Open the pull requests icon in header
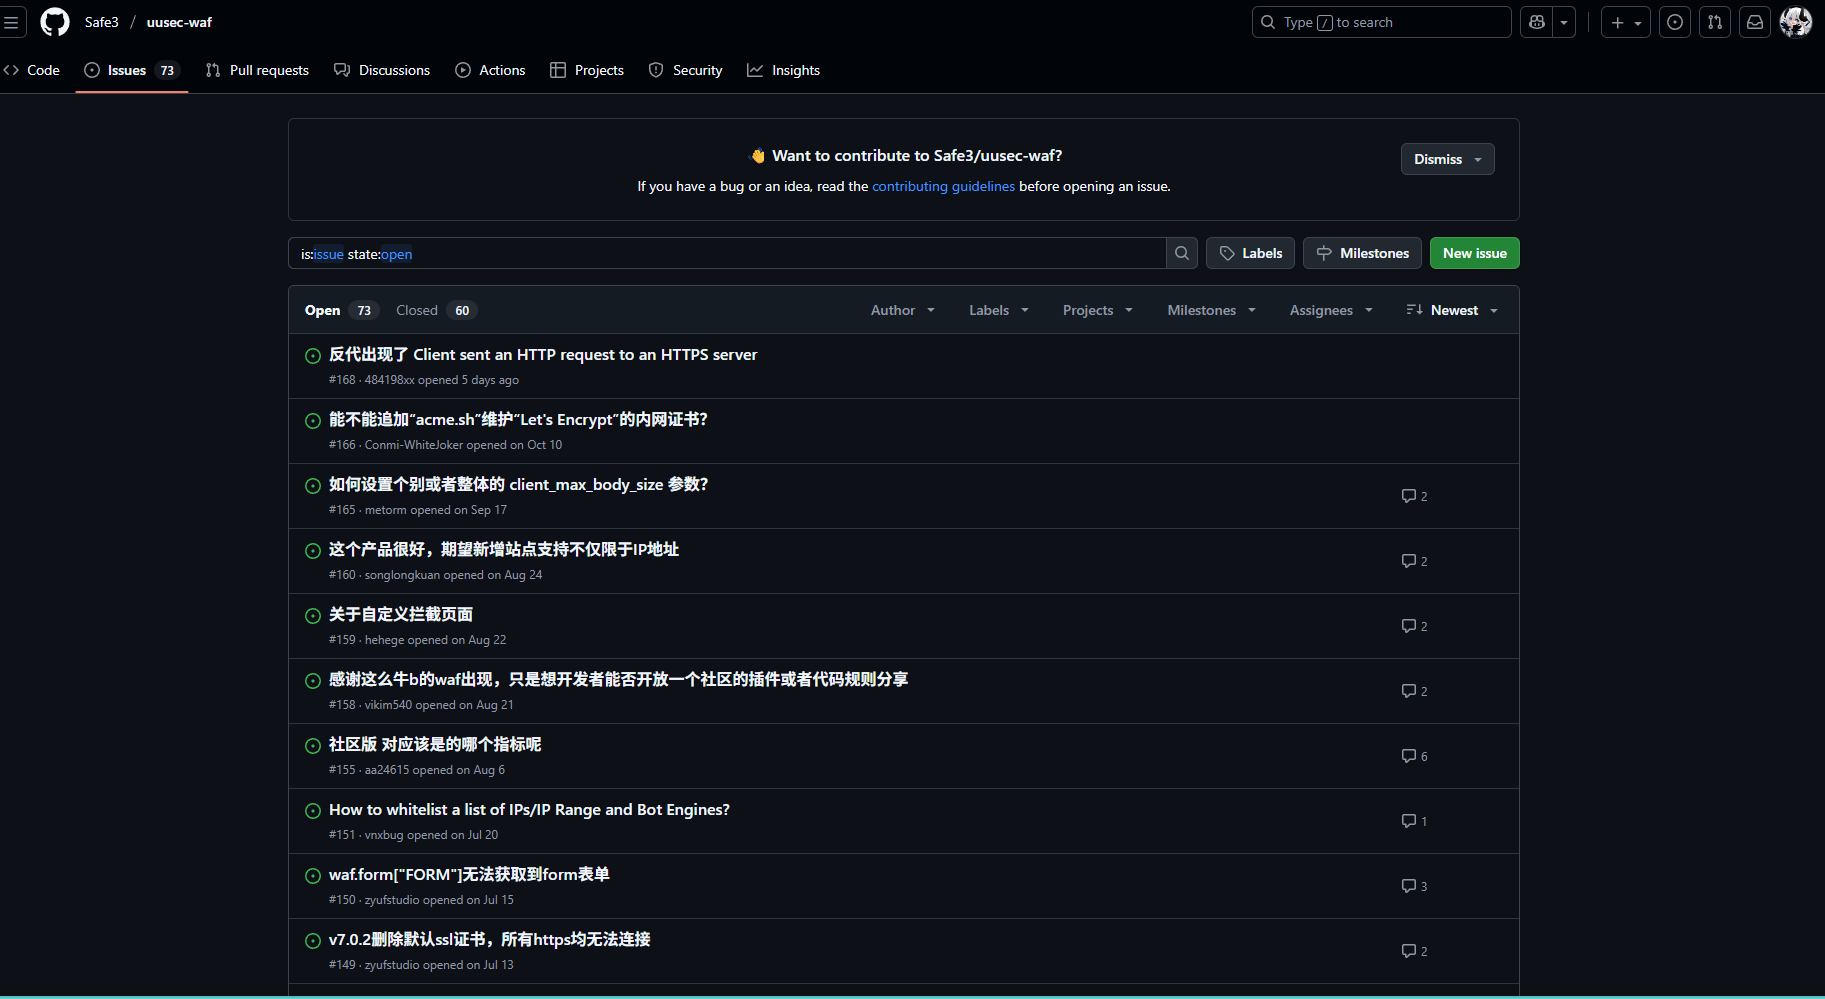 point(1715,22)
